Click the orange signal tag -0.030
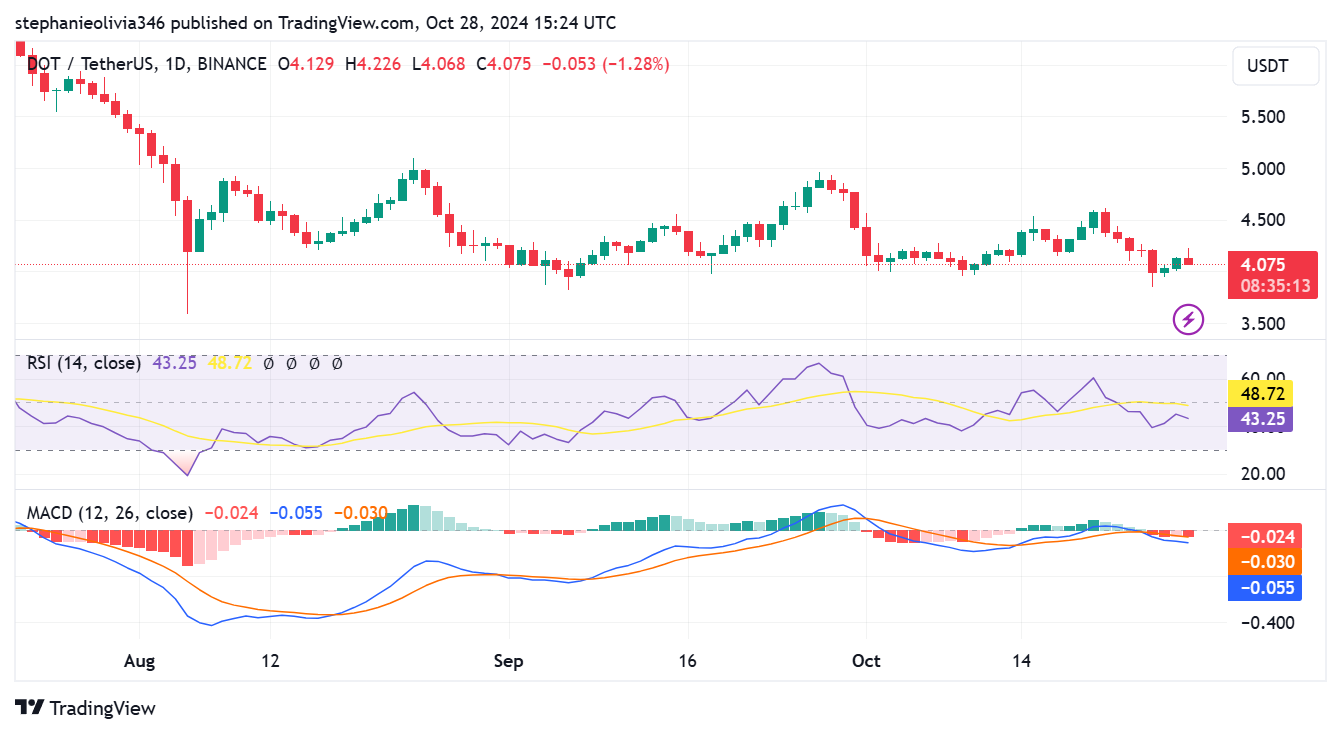The height and width of the screenshot is (734, 1341). [1265, 562]
